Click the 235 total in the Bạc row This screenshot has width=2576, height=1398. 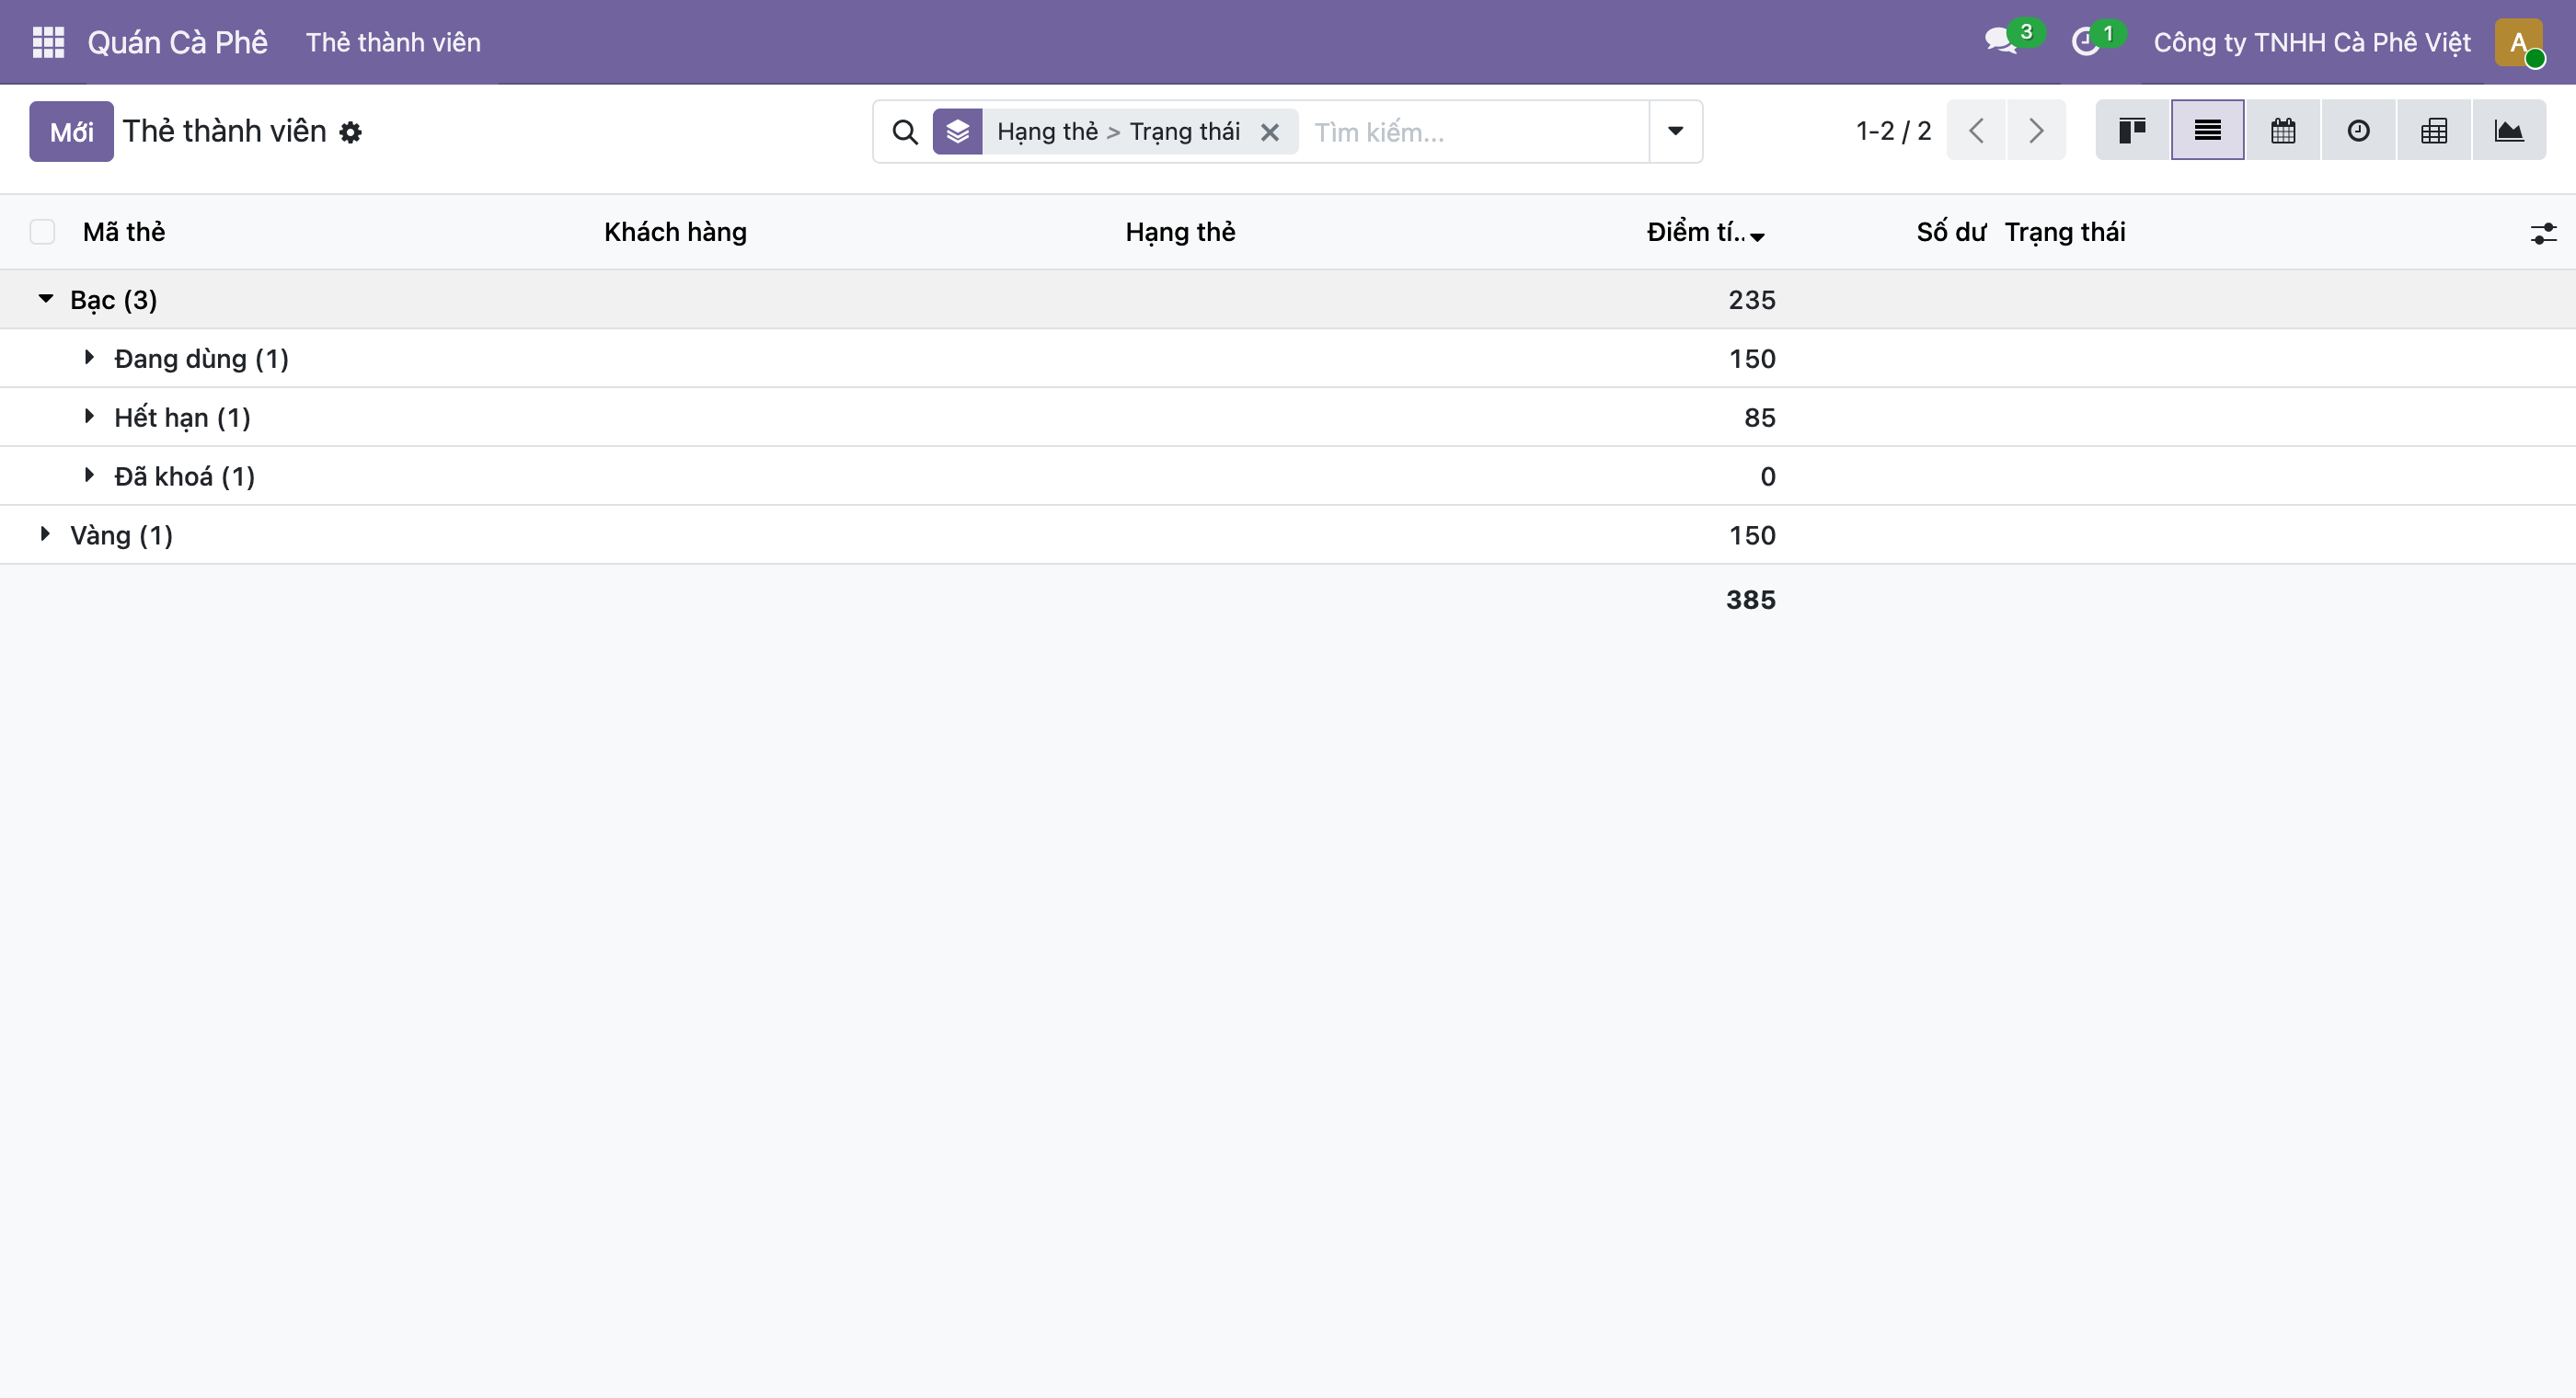1752,299
